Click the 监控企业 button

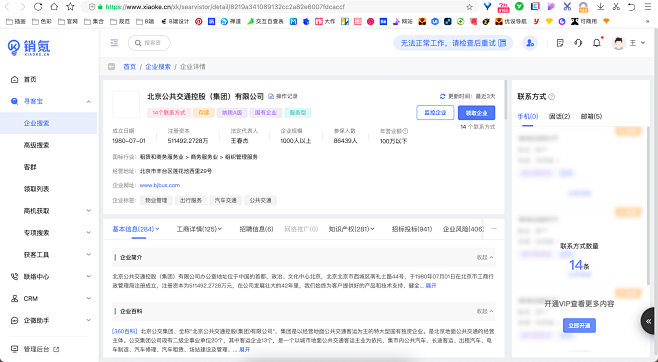[435, 112]
